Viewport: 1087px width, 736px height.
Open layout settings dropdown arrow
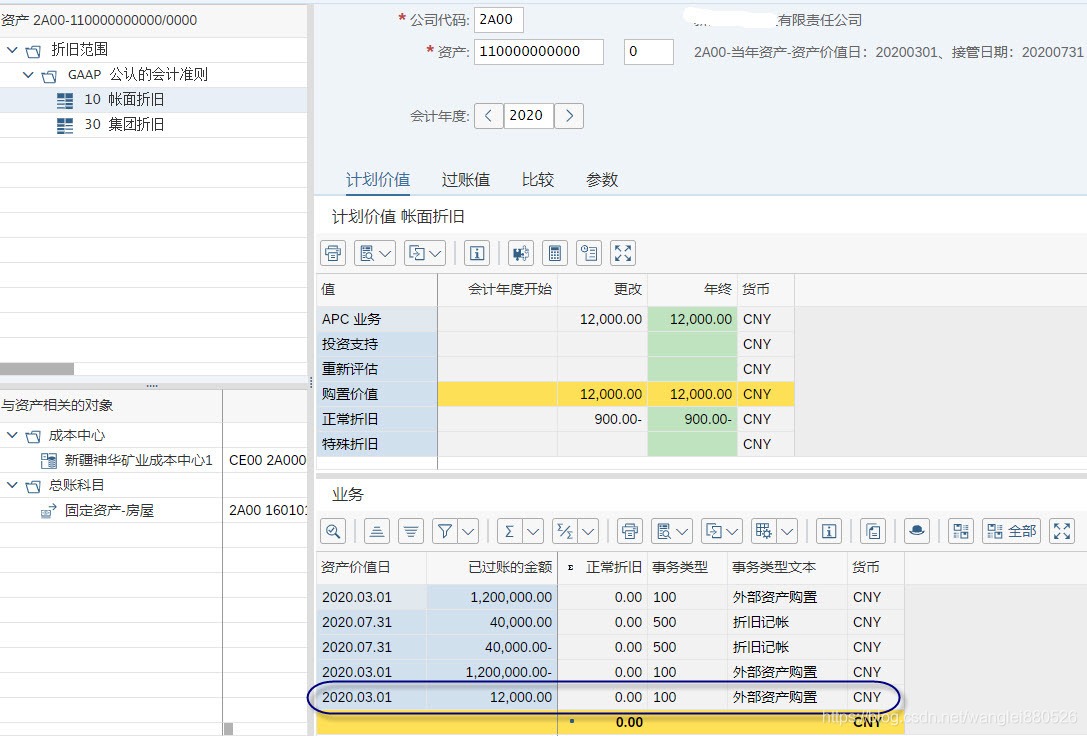point(787,532)
